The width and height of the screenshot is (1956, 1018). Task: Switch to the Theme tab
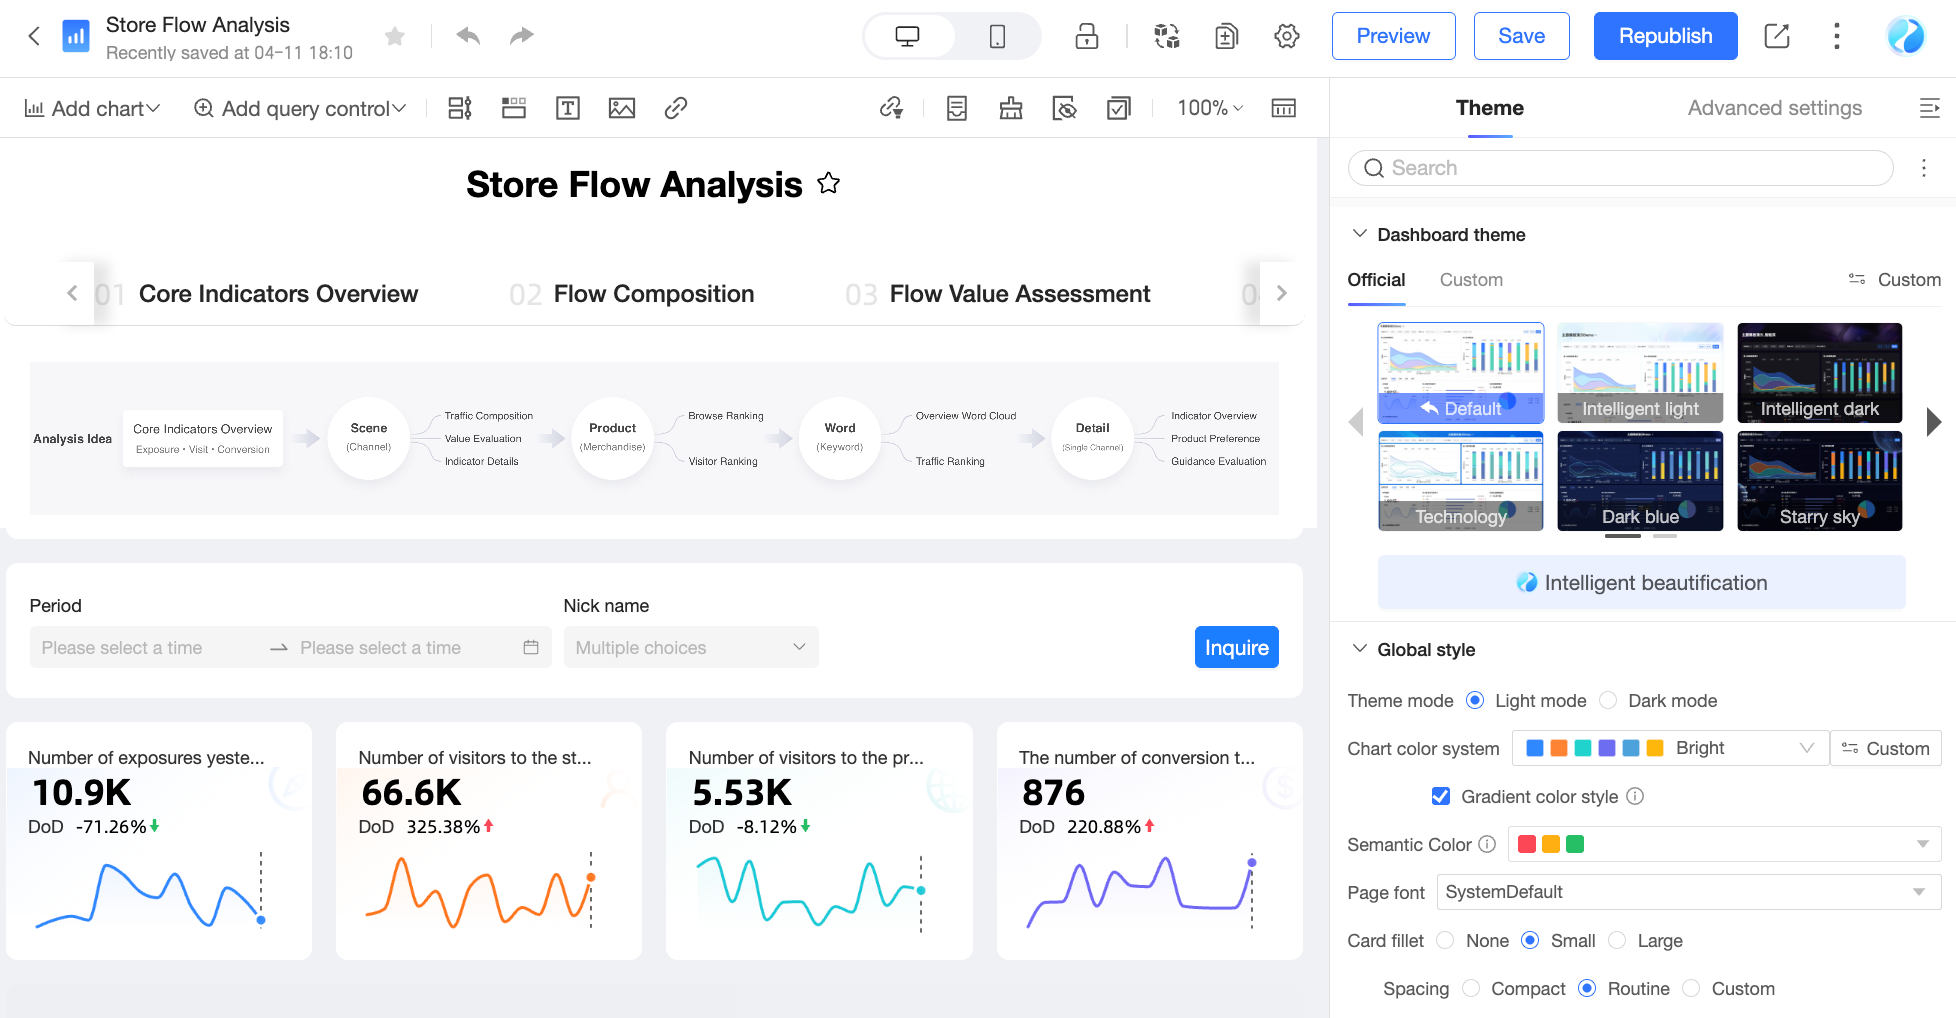1489,108
